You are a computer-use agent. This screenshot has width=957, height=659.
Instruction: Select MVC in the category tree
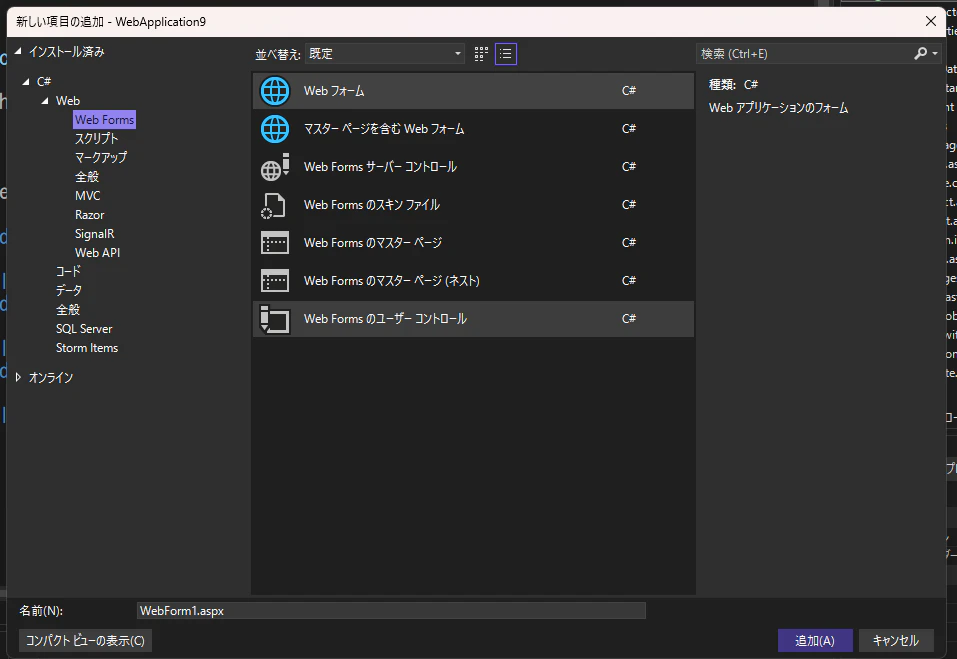[87, 196]
